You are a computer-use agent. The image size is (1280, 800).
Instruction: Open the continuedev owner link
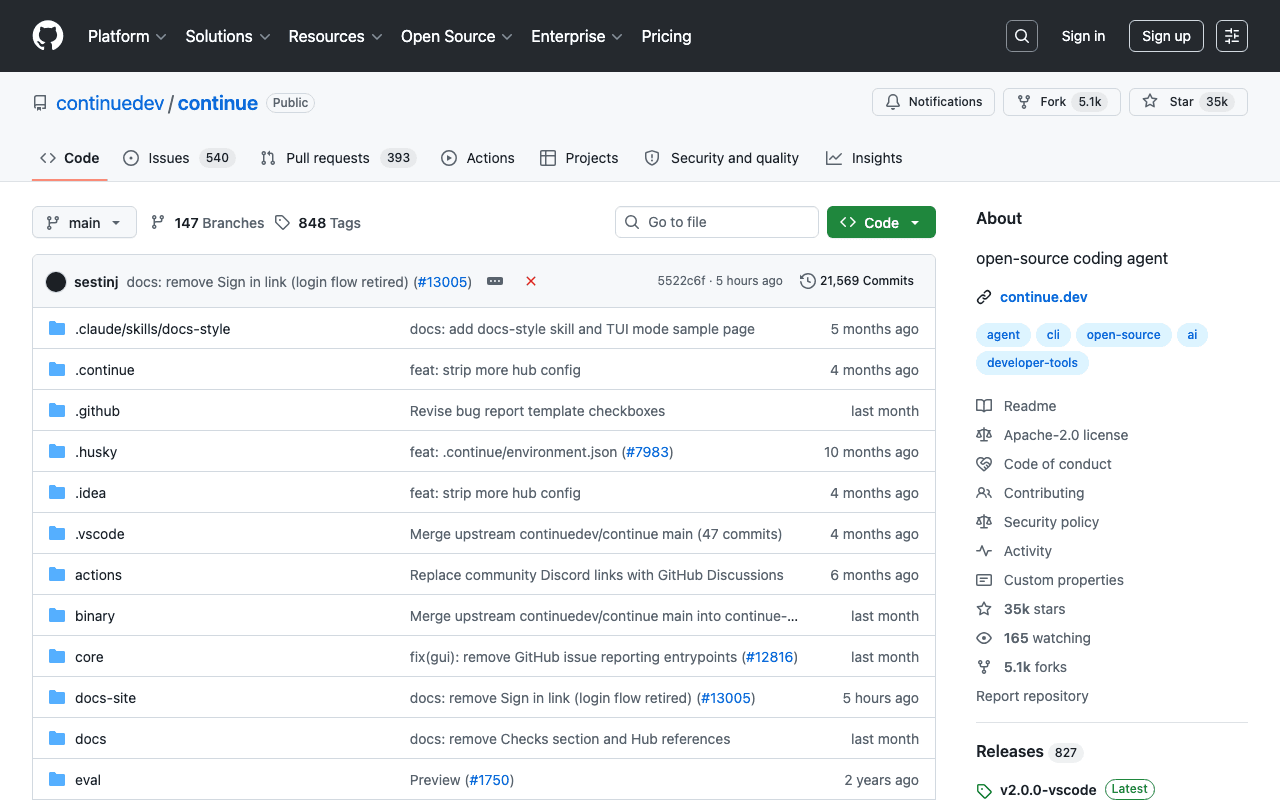pyautogui.click(x=110, y=103)
